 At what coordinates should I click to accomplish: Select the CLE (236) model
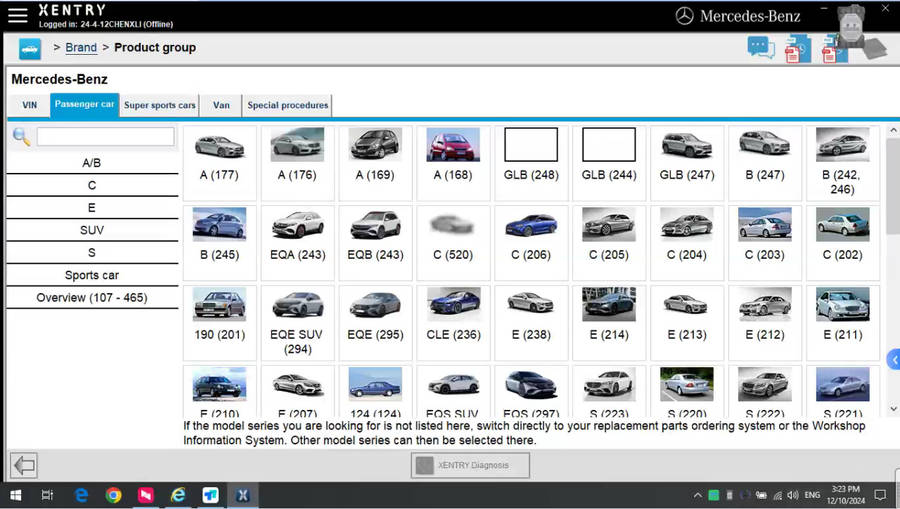pos(453,323)
